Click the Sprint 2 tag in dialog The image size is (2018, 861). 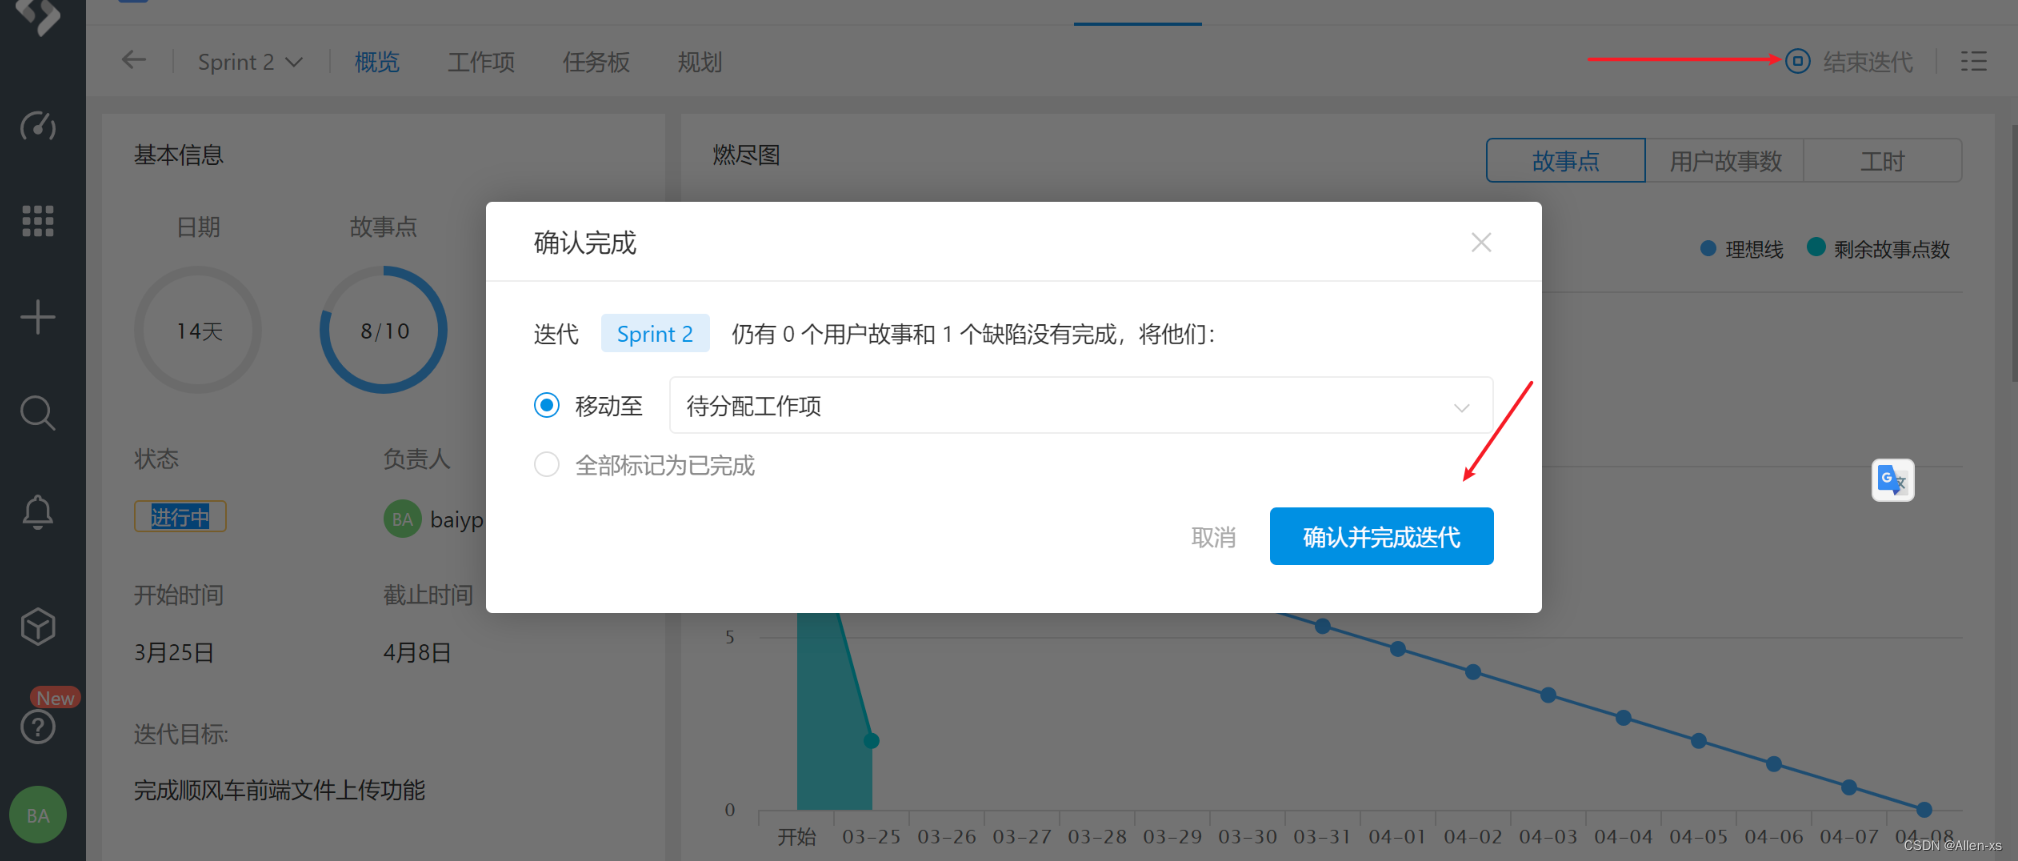(655, 334)
